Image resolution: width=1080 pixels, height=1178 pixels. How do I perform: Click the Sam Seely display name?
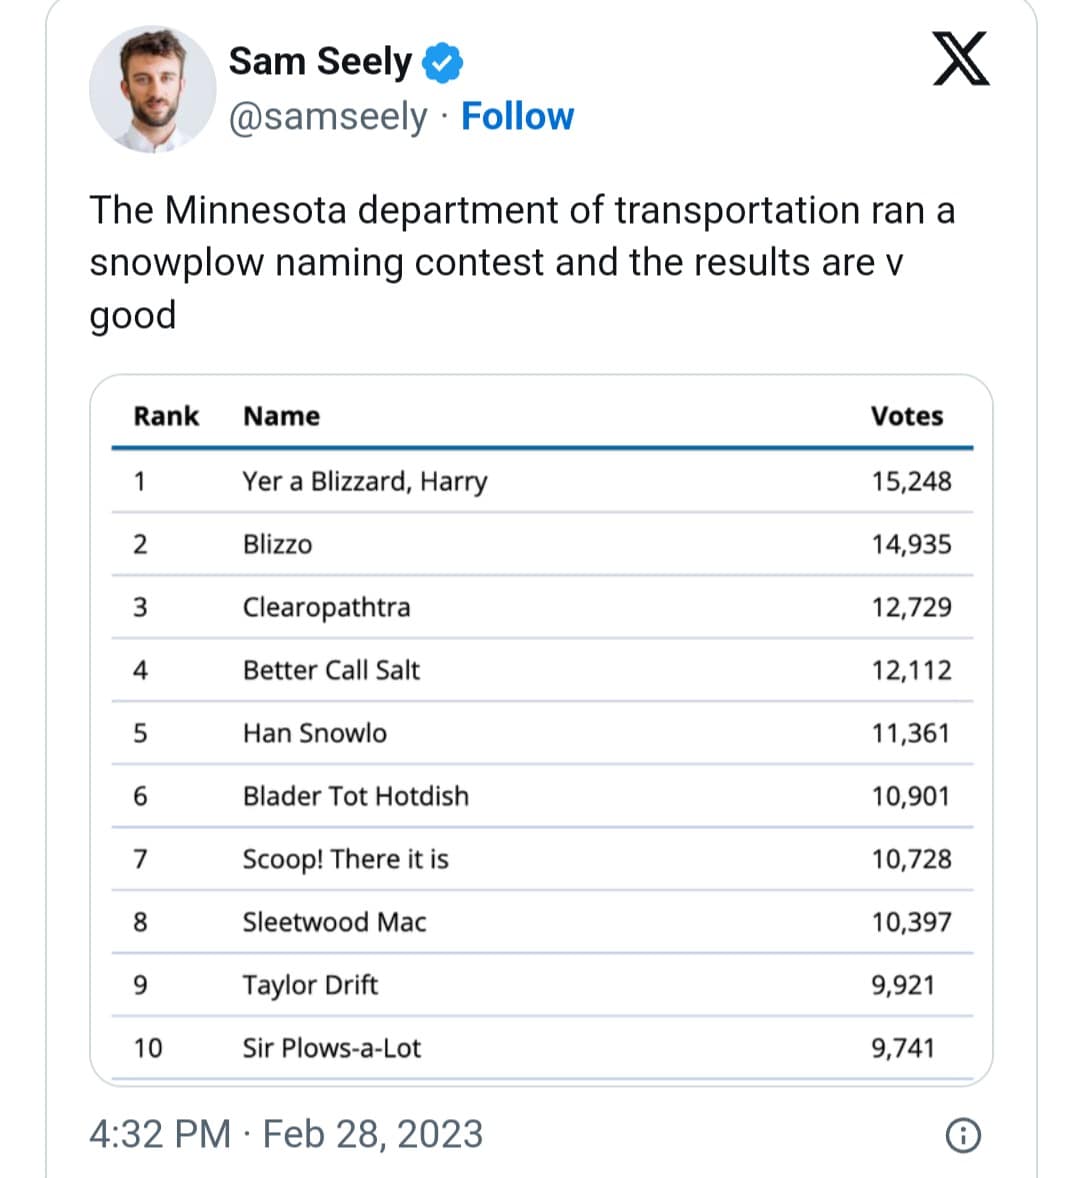[x=320, y=62]
